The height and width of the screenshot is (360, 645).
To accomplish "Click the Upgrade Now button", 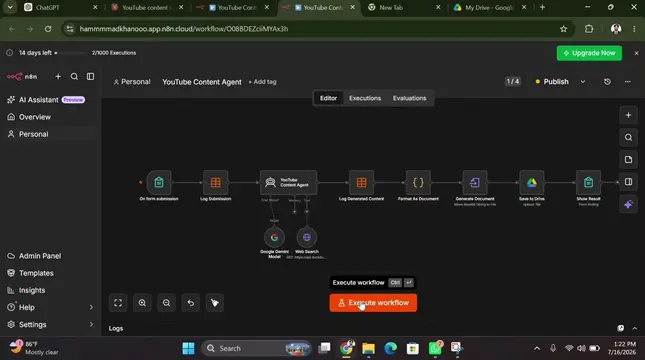I will click(589, 53).
